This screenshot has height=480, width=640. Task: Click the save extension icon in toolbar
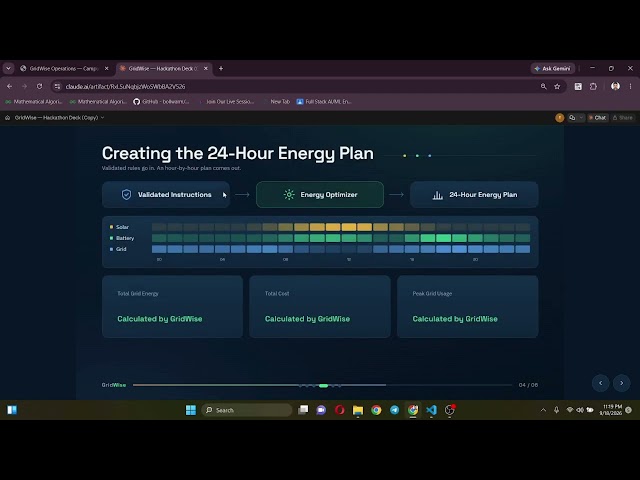point(578,87)
